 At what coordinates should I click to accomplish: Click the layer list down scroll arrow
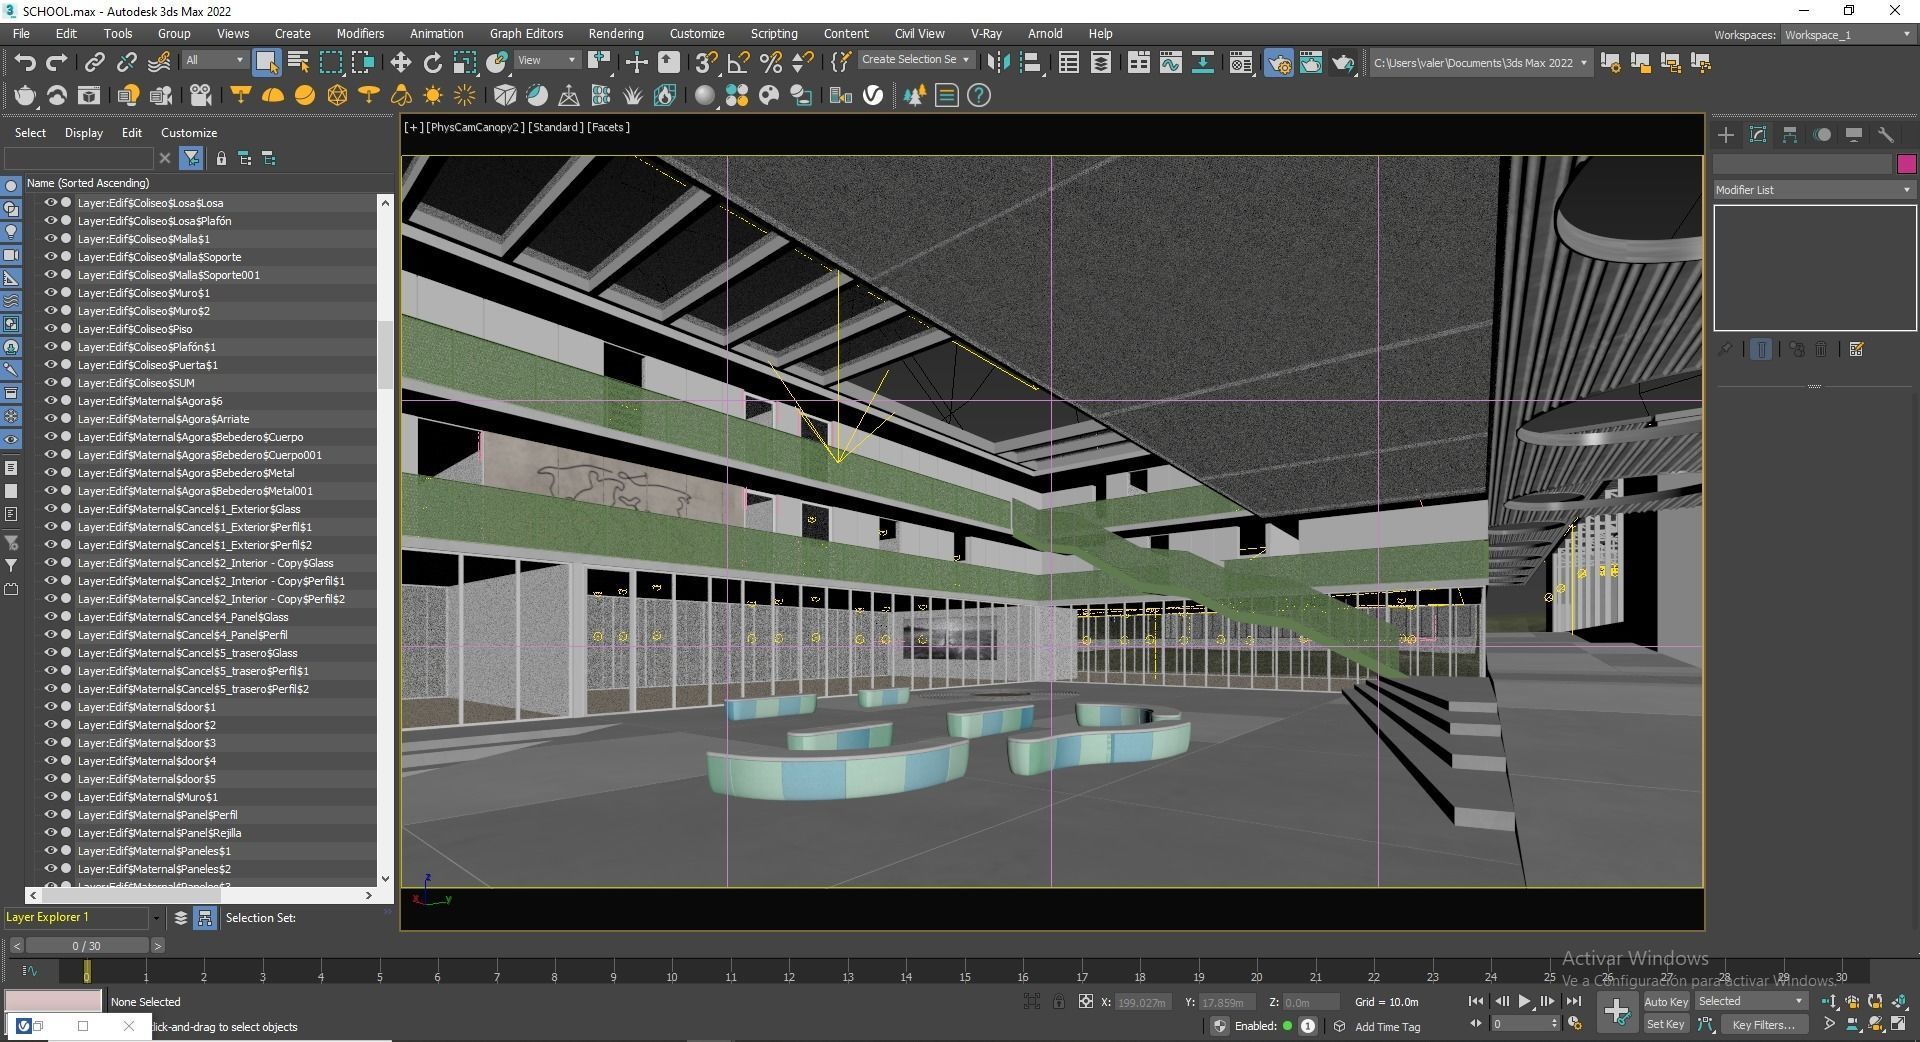pos(385,879)
